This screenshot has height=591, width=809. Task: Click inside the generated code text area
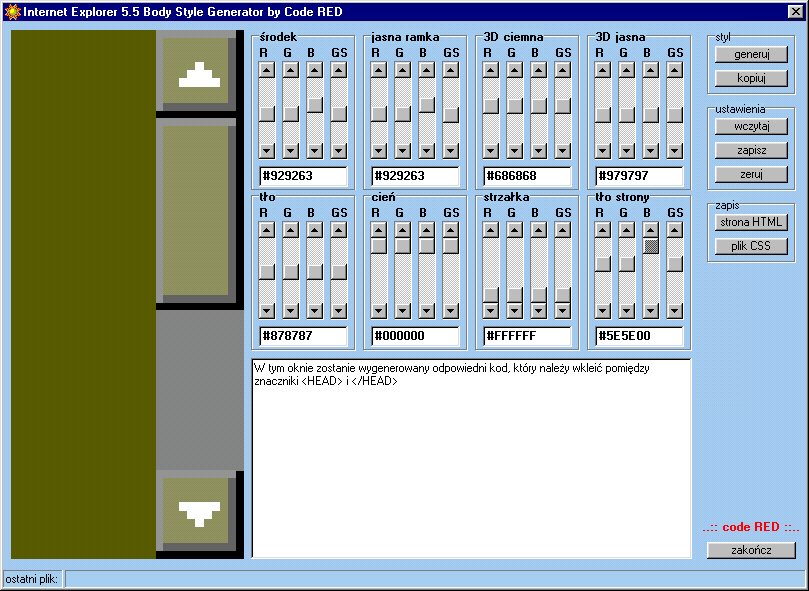[x=471, y=458]
